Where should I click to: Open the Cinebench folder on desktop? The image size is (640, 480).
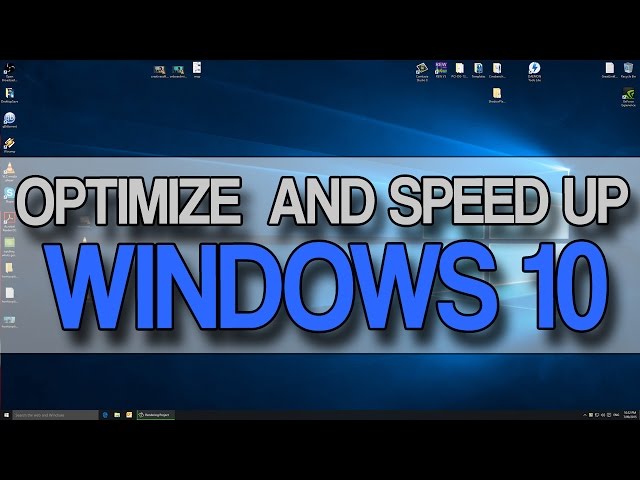pos(497,70)
